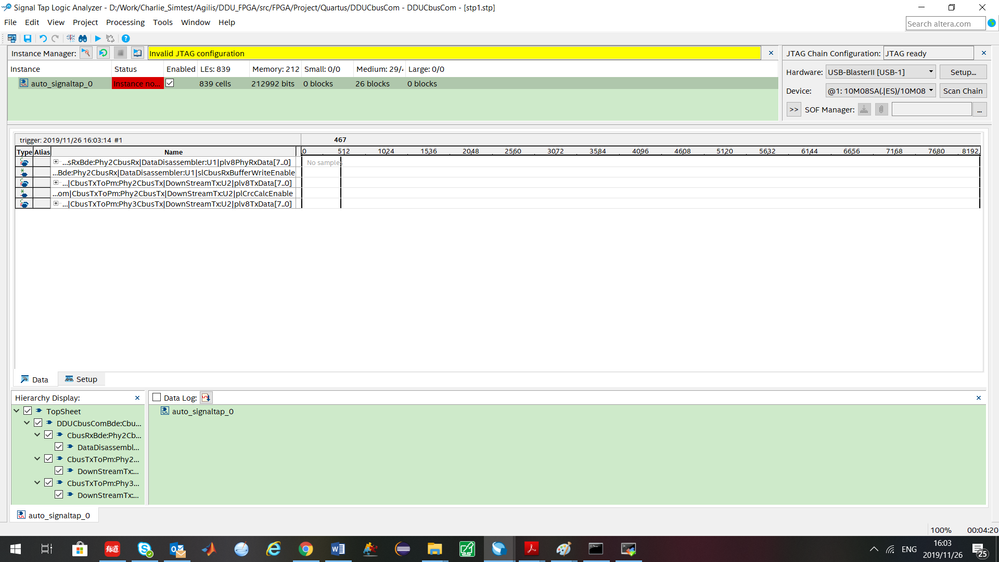Click the Save icon in the toolbar

(x=27, y=38)
